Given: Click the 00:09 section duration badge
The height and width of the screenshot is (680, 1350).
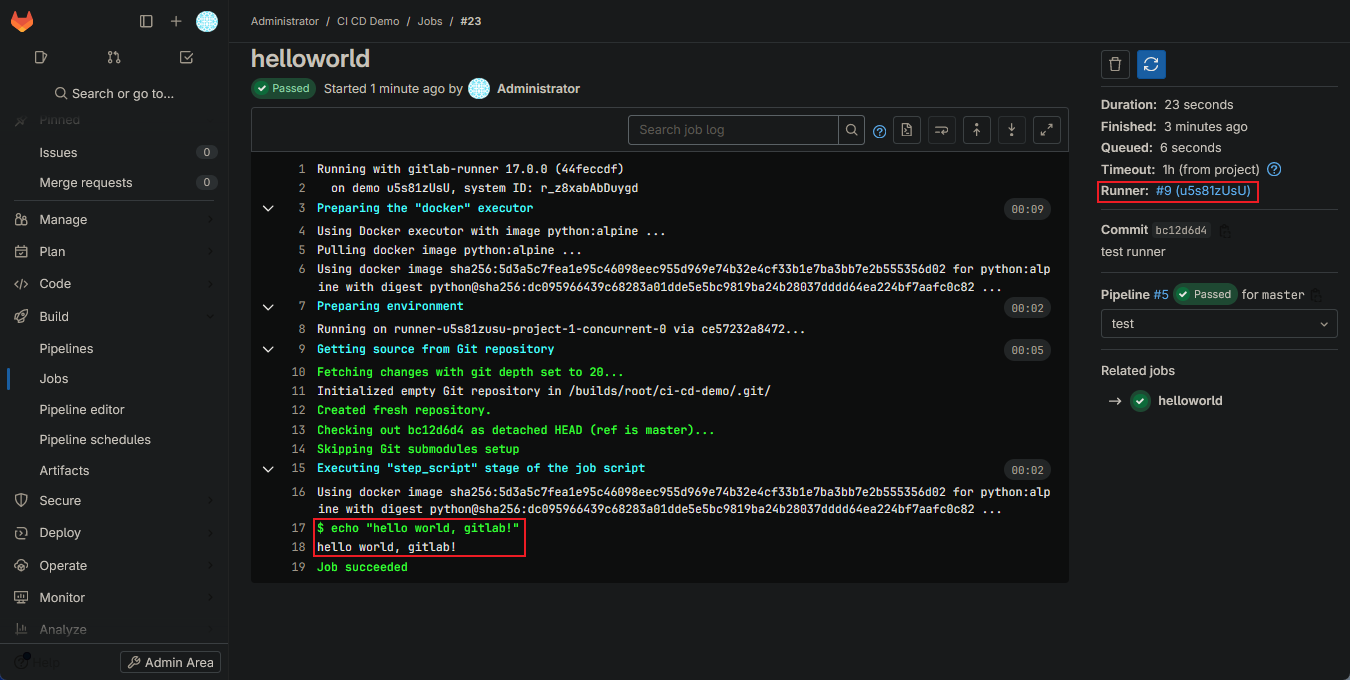Looking at the screenshot, I should pos(1028,210).
